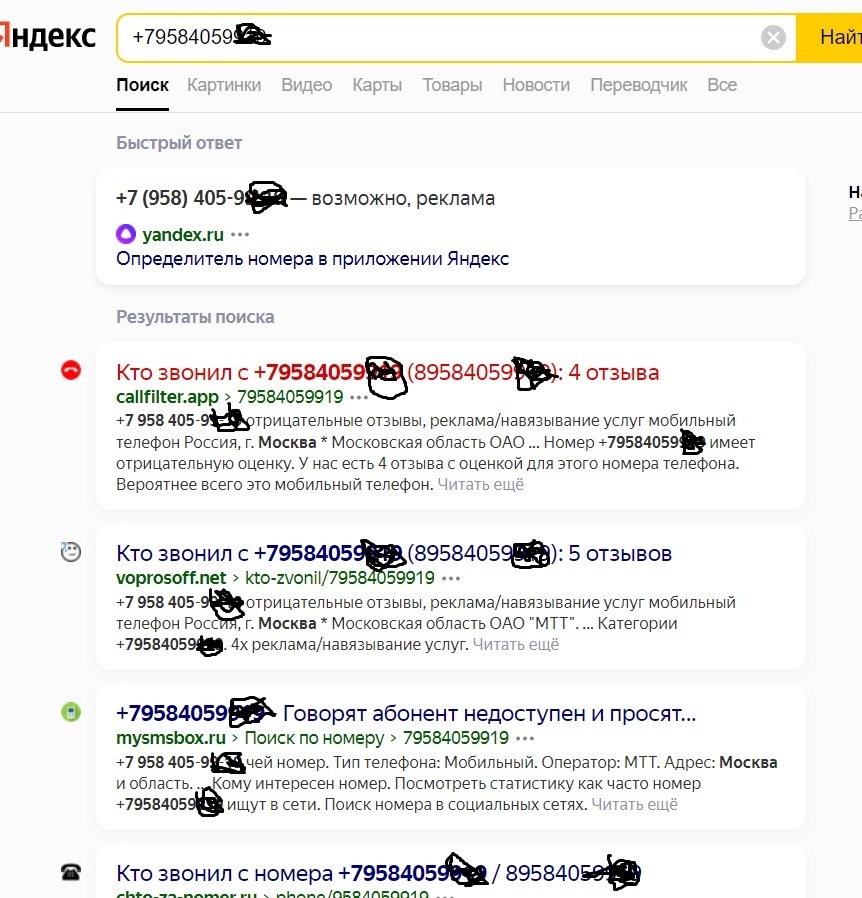The image size is (862, 898).
Task: Click the red phone favicon for callfilter.app
Action: (x=70, y=371)
